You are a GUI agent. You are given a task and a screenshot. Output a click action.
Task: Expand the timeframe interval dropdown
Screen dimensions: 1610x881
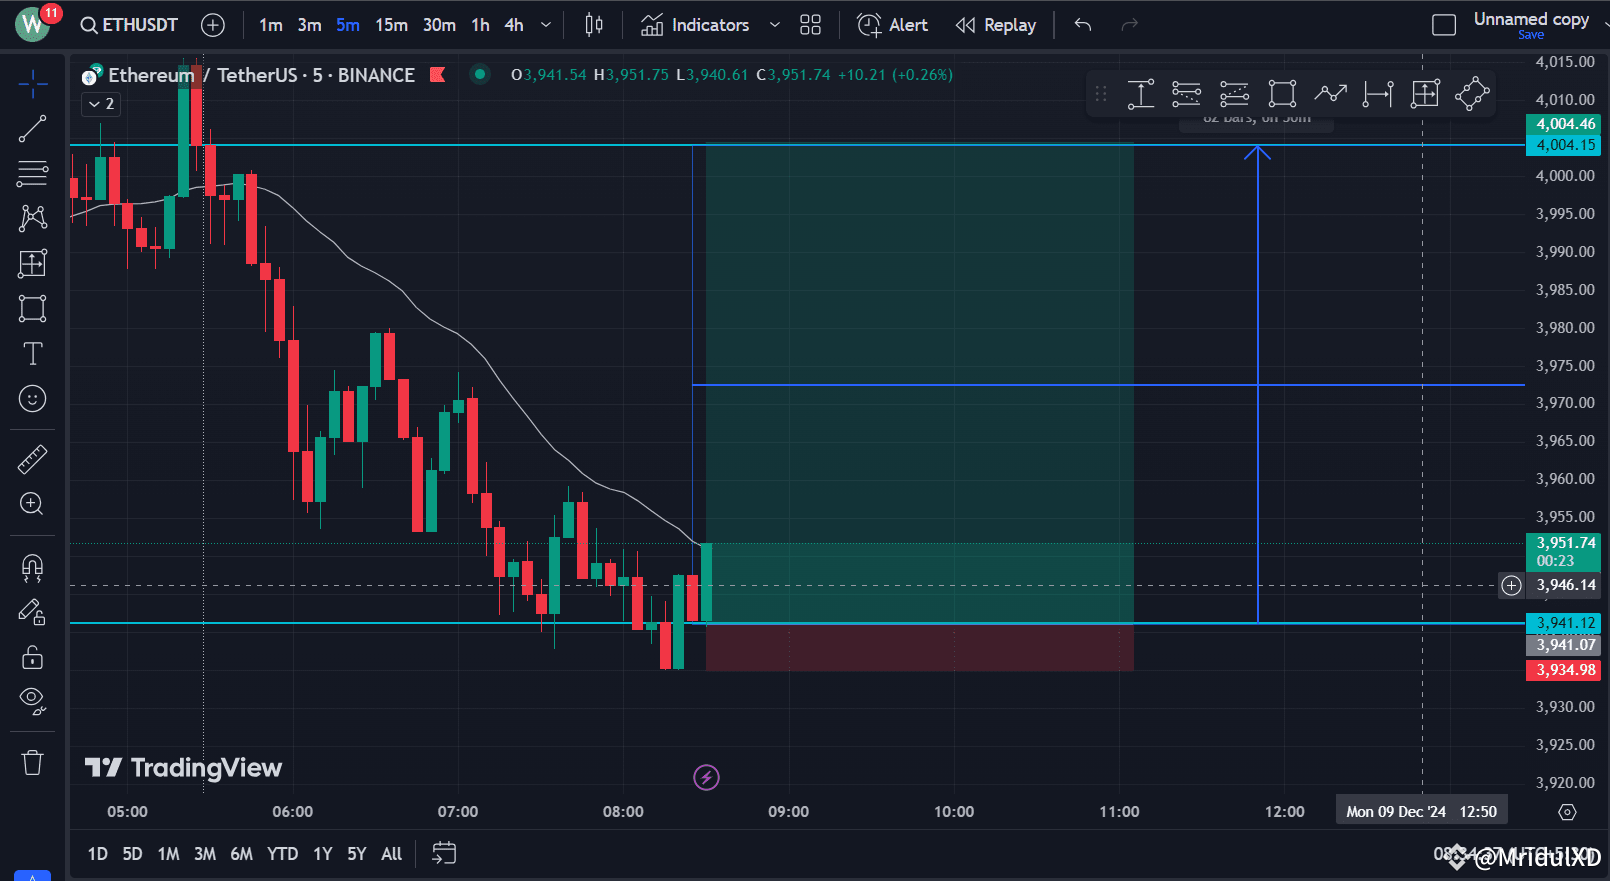tap(546, 25)
